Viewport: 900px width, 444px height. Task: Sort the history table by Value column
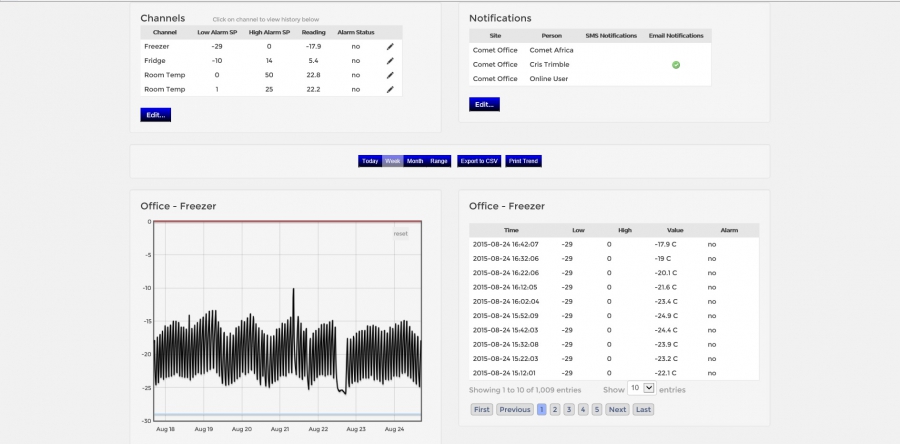click(674, 230)
